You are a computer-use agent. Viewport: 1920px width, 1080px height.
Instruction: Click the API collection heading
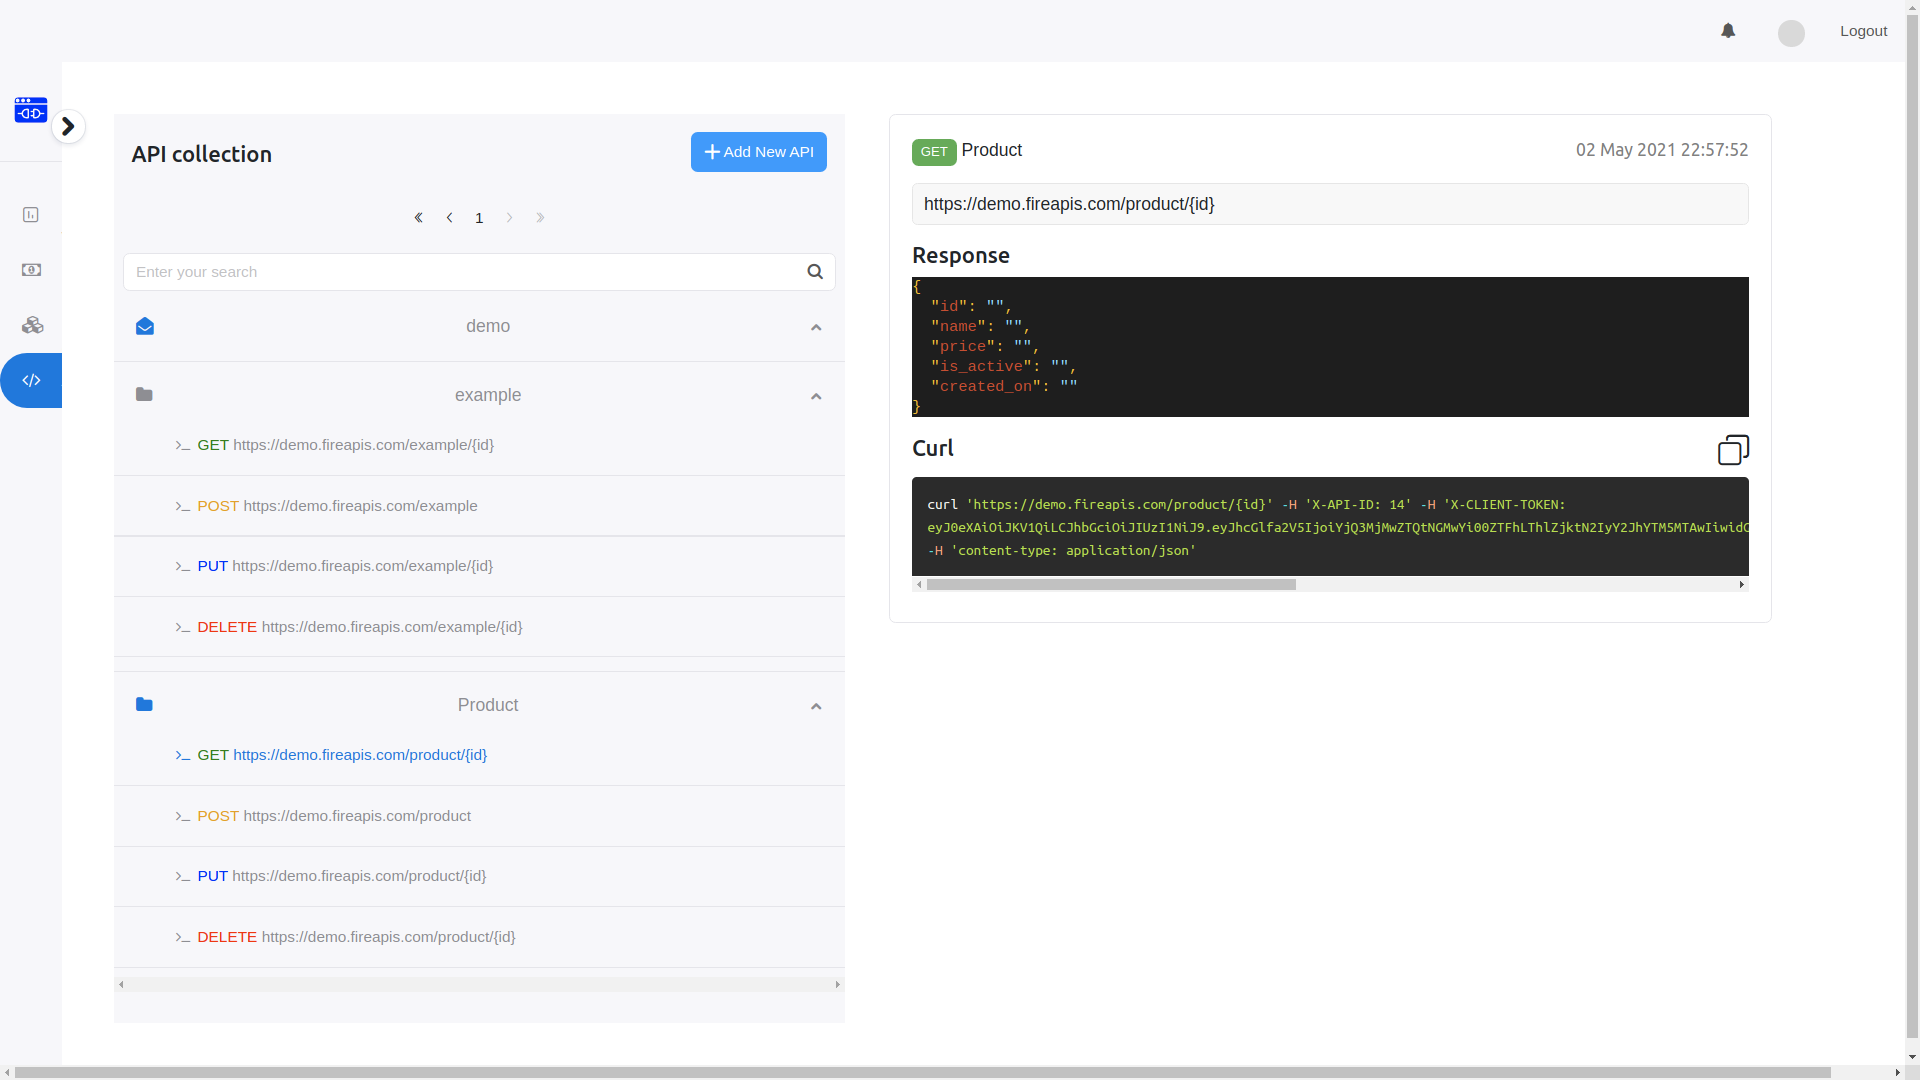(202, 154)
